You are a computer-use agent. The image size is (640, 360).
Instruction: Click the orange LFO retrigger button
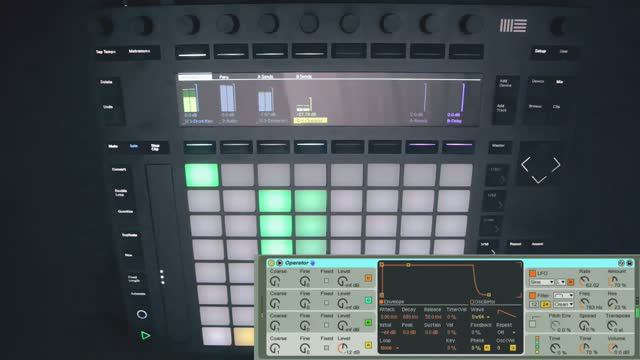click(x=571, y=282)
